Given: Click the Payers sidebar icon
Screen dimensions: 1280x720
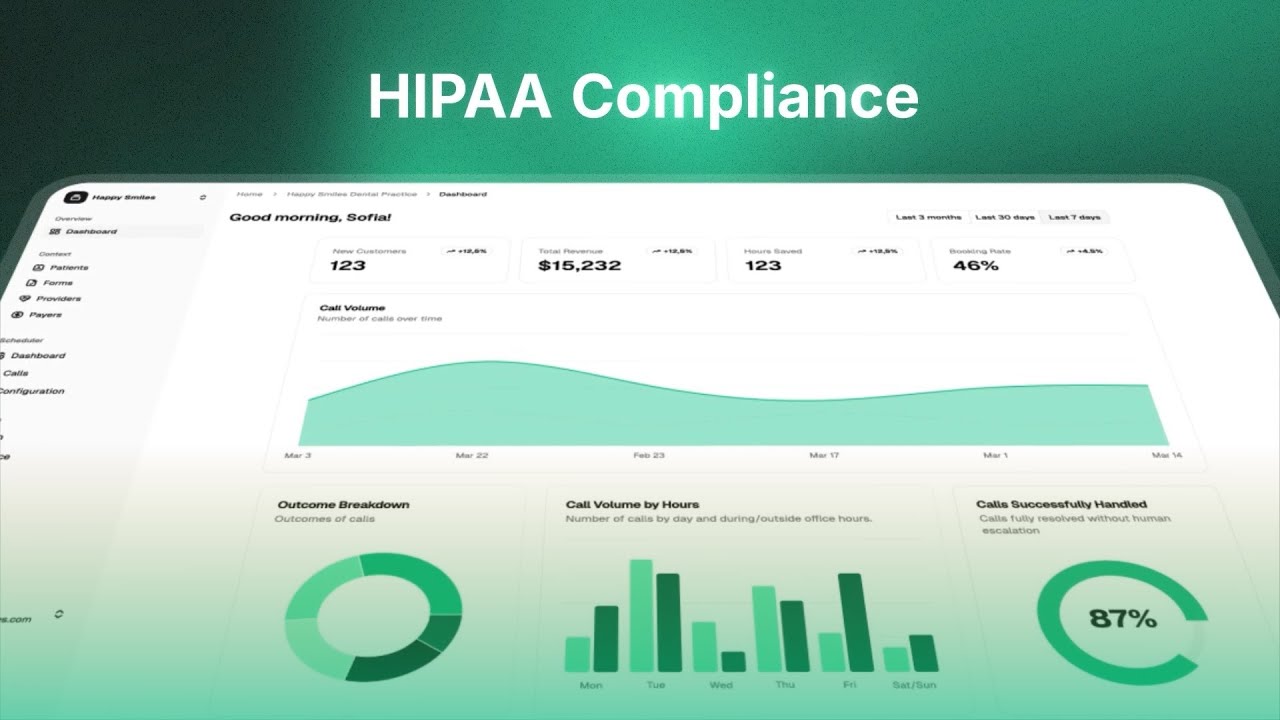Looking at the screenshot, I should tap(17, 314).
